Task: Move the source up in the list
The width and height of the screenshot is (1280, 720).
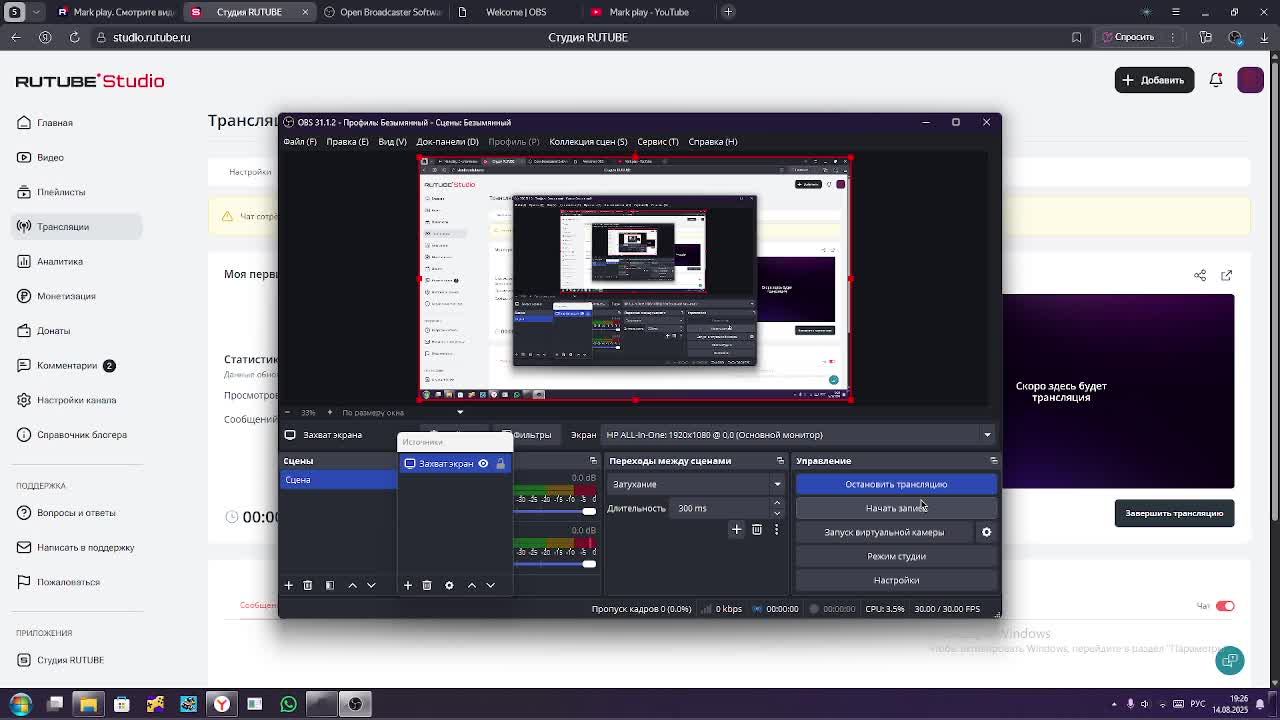Action: tap(472, 585)
